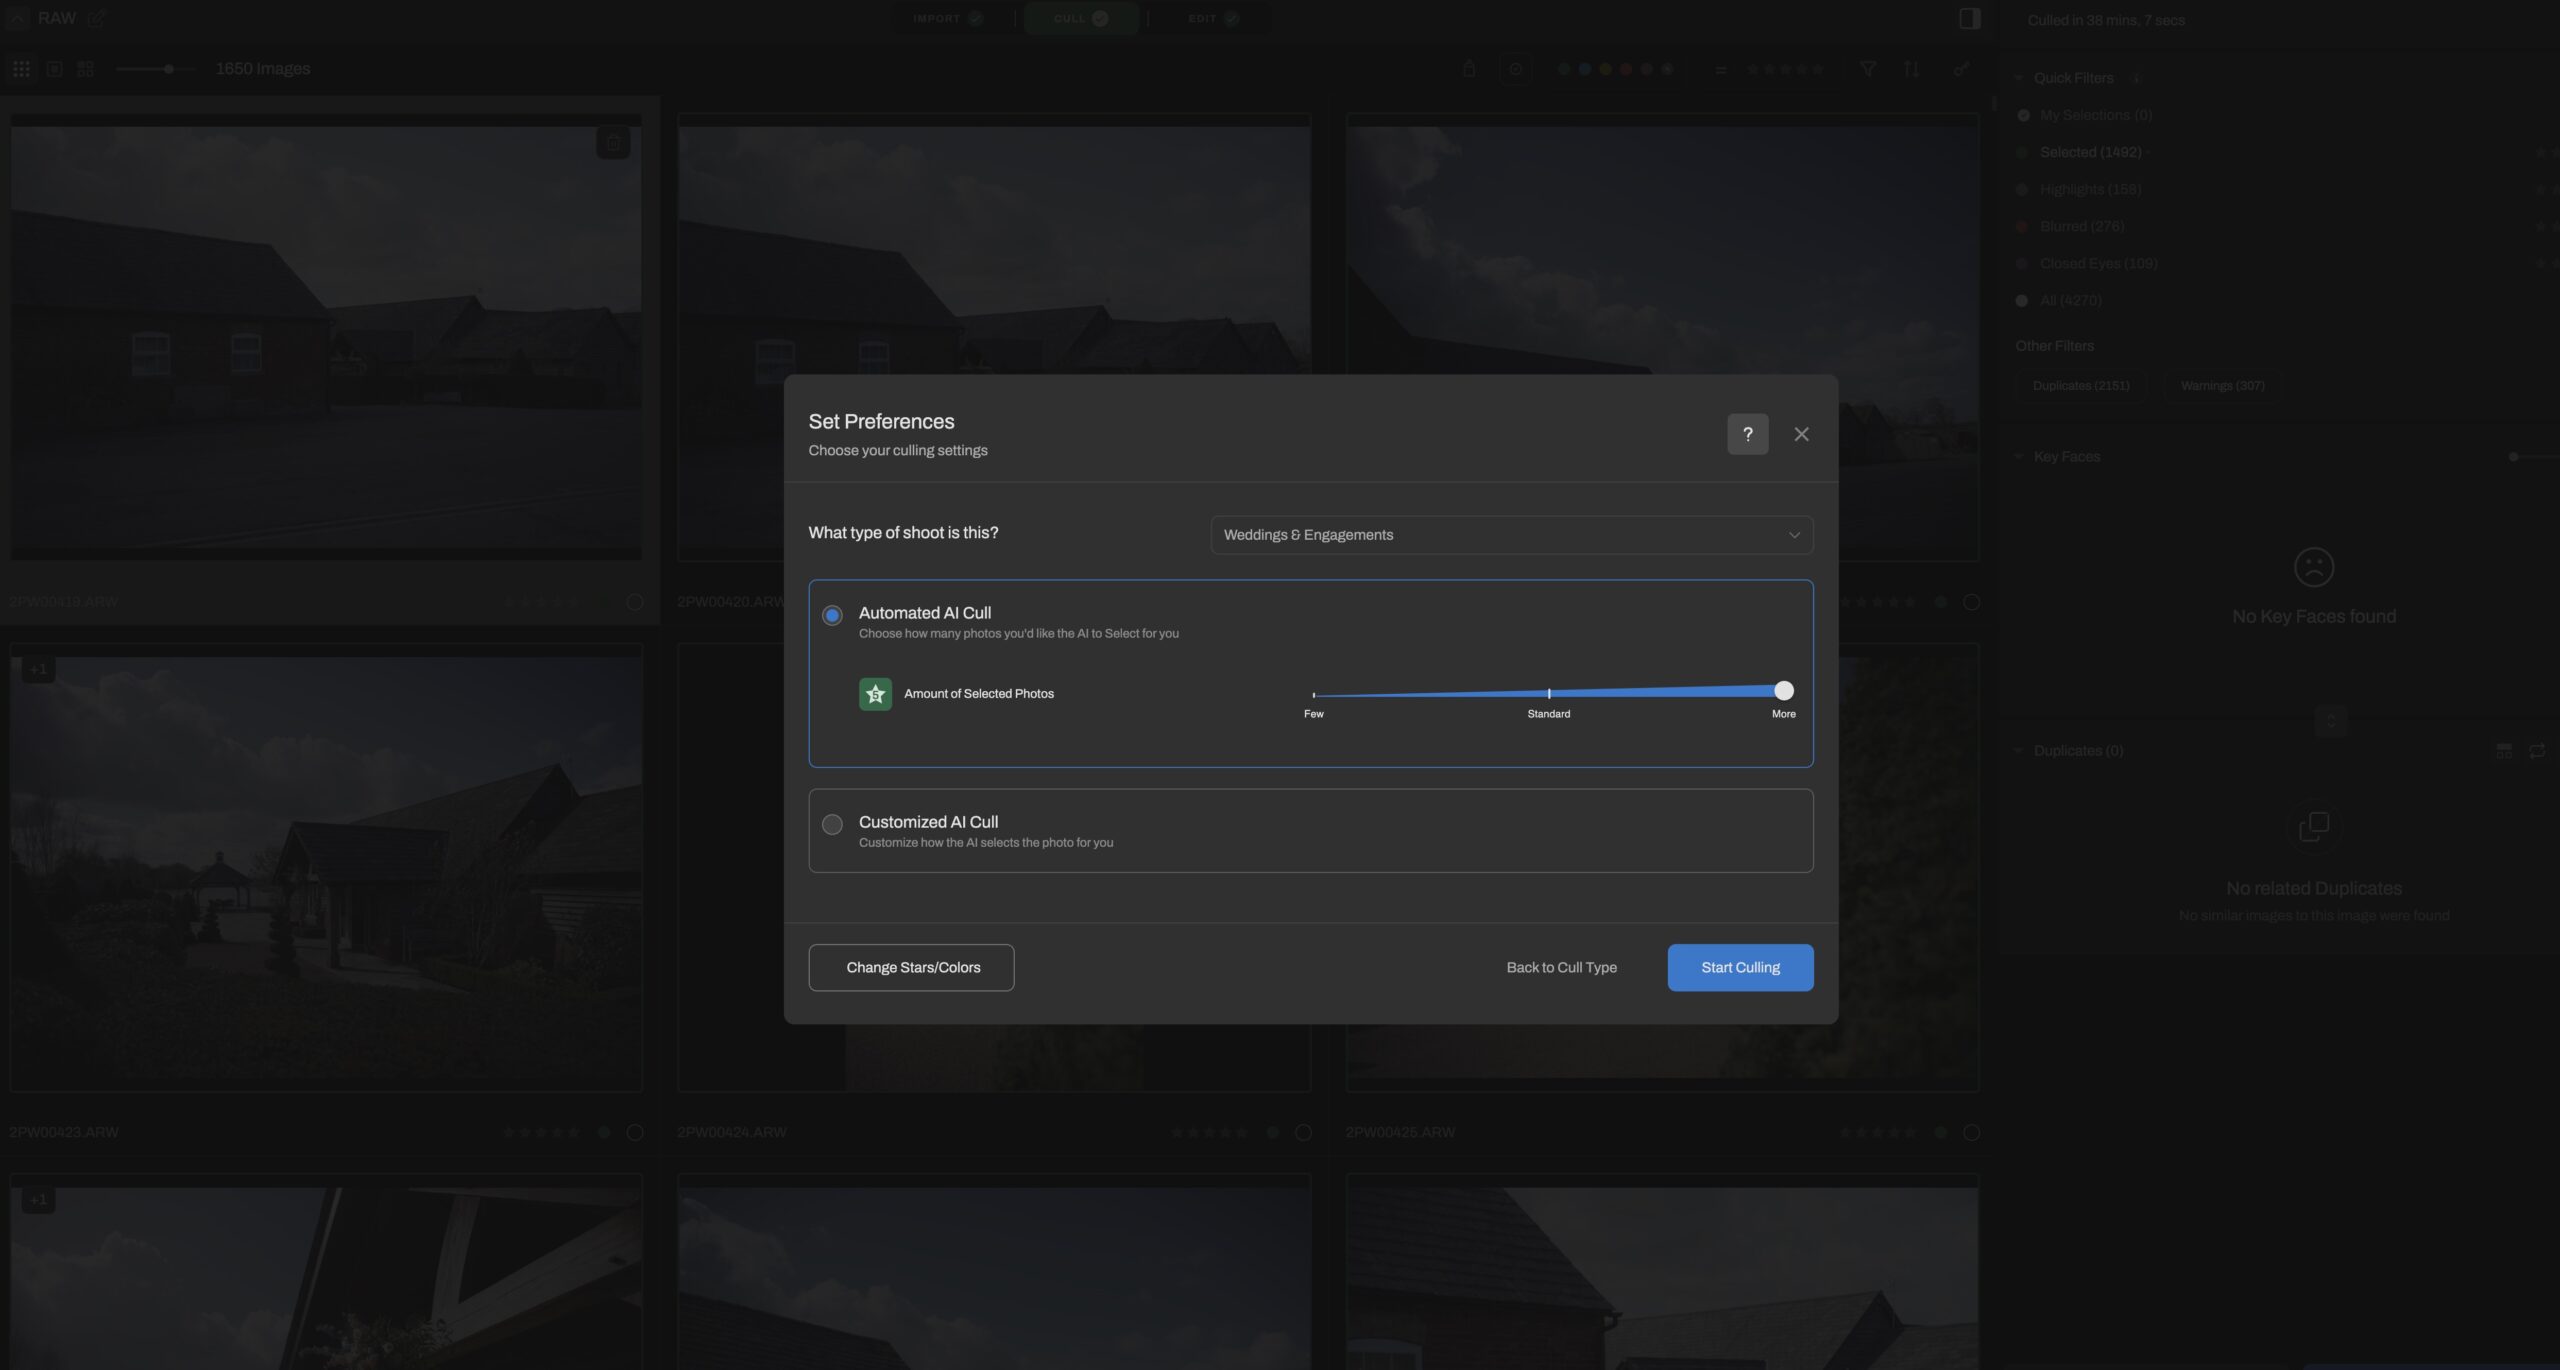Screen dimensions: 2560x1370
Task: Set Amount of Selected Photos slider to Standard
Action: 1548,692
